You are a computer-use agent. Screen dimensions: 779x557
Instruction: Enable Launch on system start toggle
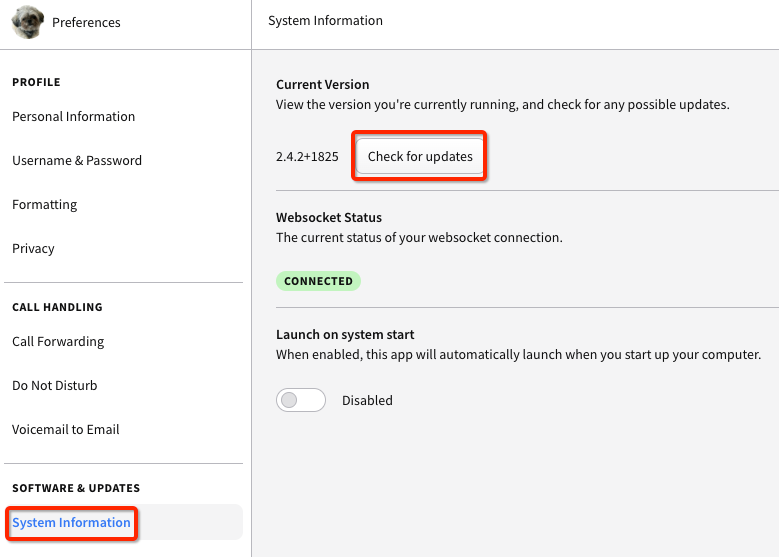point(301,400)
